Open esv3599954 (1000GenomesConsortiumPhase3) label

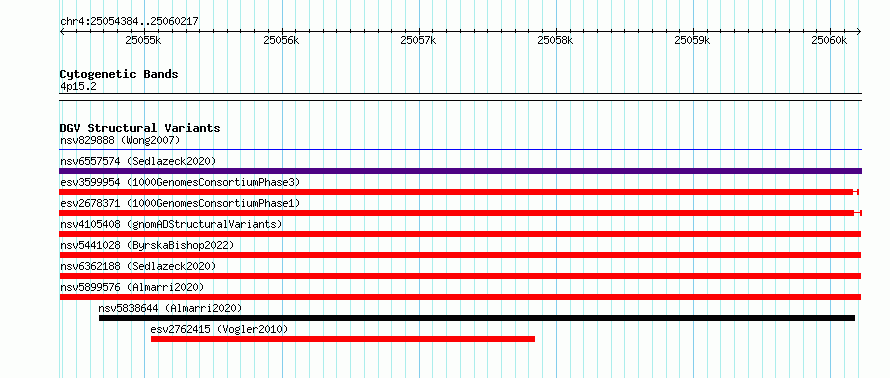[x=180, y=182]
